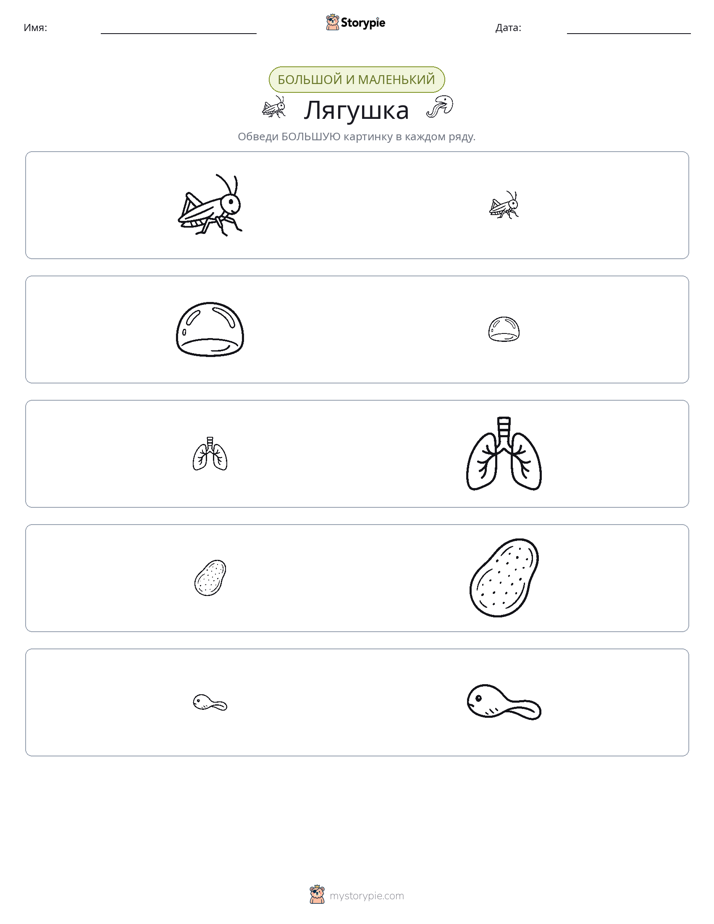This screenshot has width=714, height=924.
Task: Select the large frog egg dome
Action: point(210,329)
